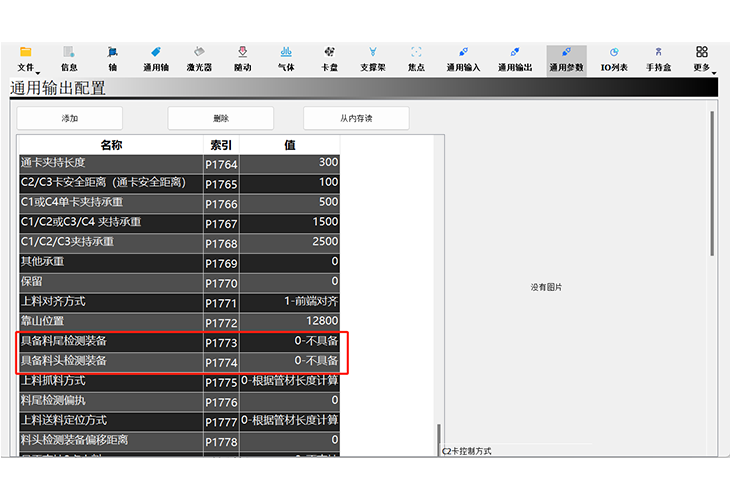Screen dimensions: 730x500
Task: Select the 焦点 focus icon
Action: coord(416,58)
